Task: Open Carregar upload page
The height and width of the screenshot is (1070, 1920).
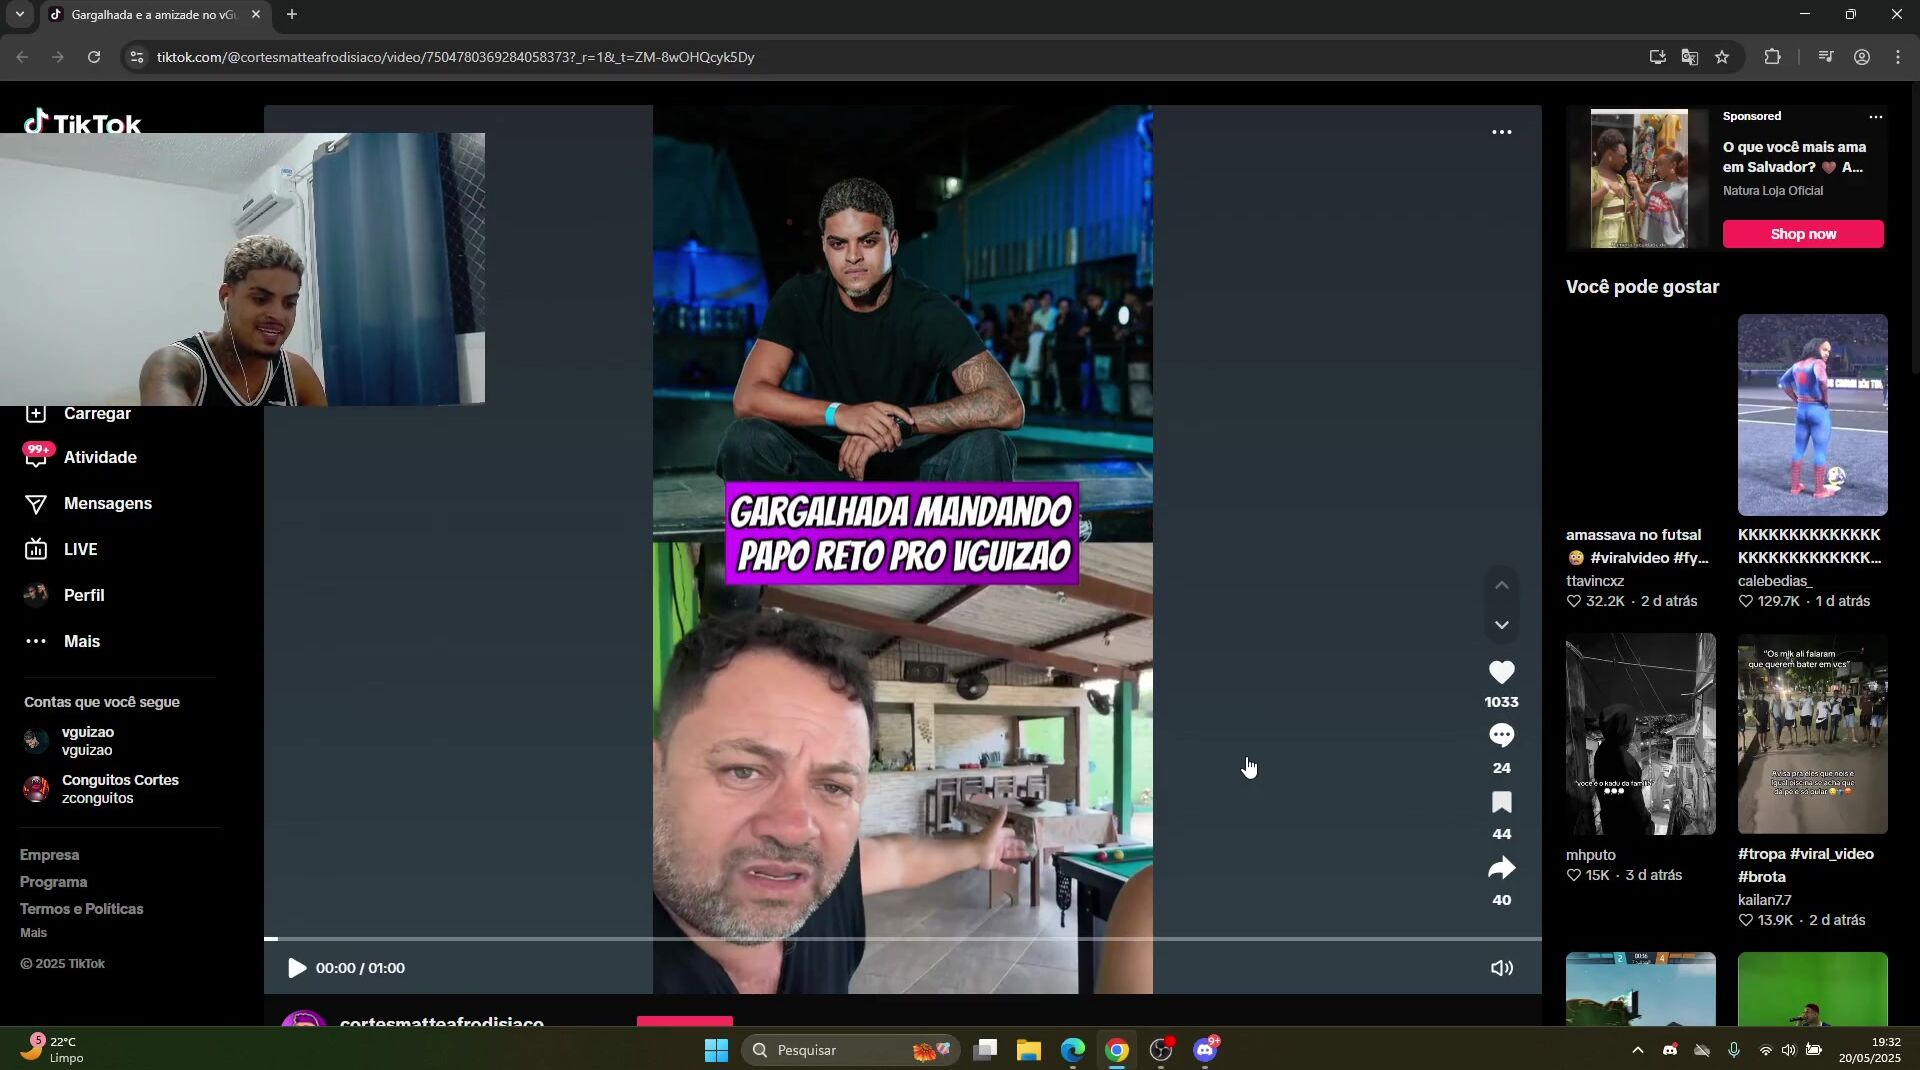Action: (97, 414)
